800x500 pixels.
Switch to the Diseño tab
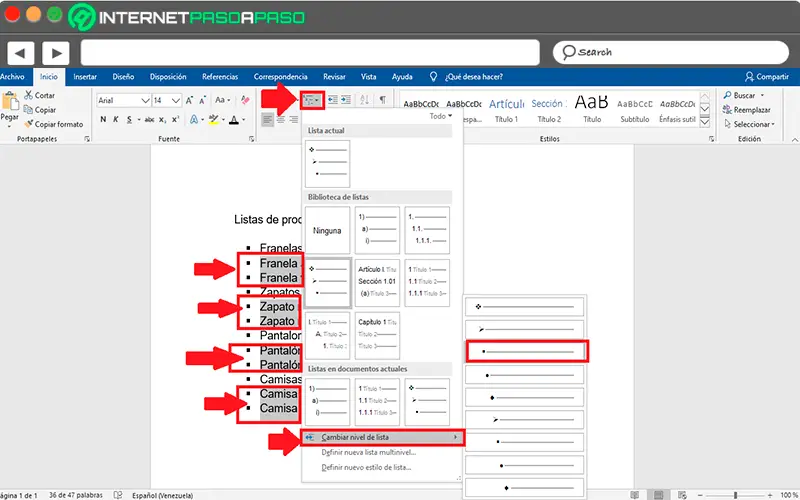pyautogui.click(x=123, y=77)
